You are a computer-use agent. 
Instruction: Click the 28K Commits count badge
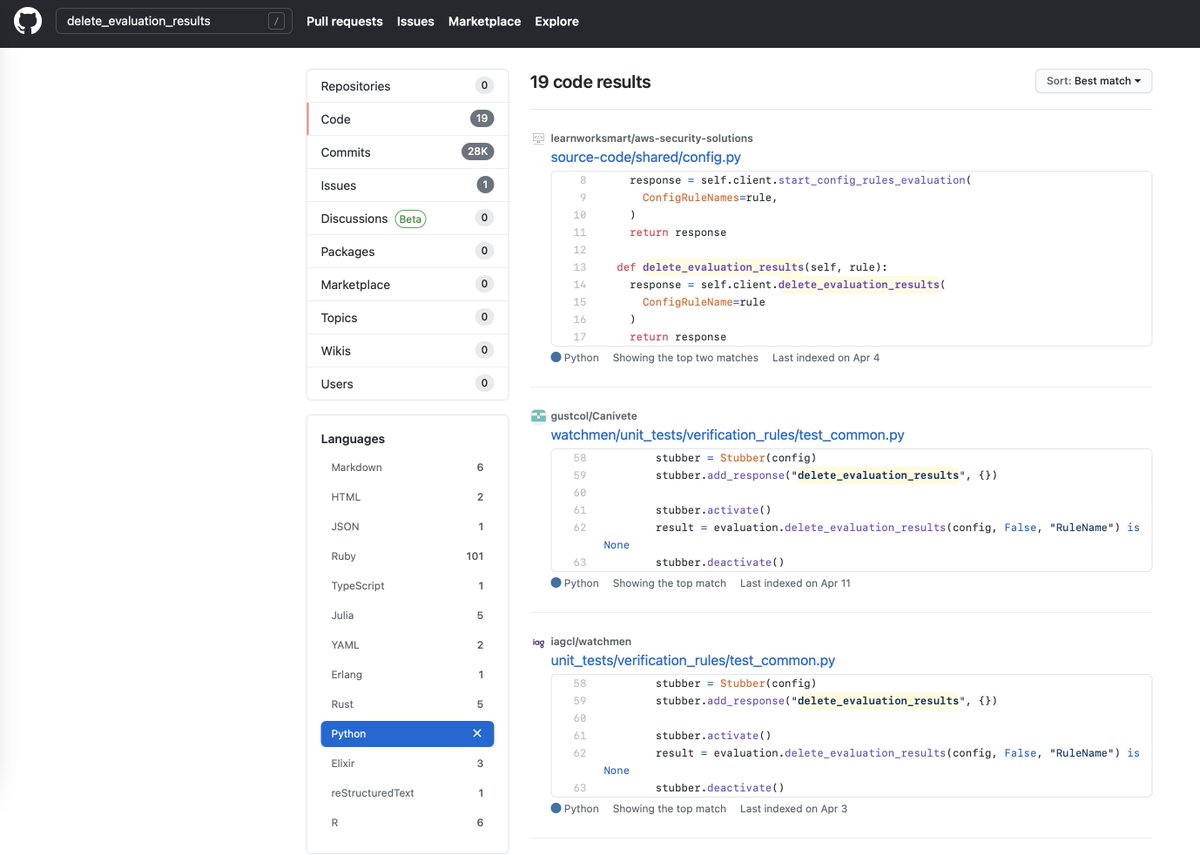click(x=477, y=152)
